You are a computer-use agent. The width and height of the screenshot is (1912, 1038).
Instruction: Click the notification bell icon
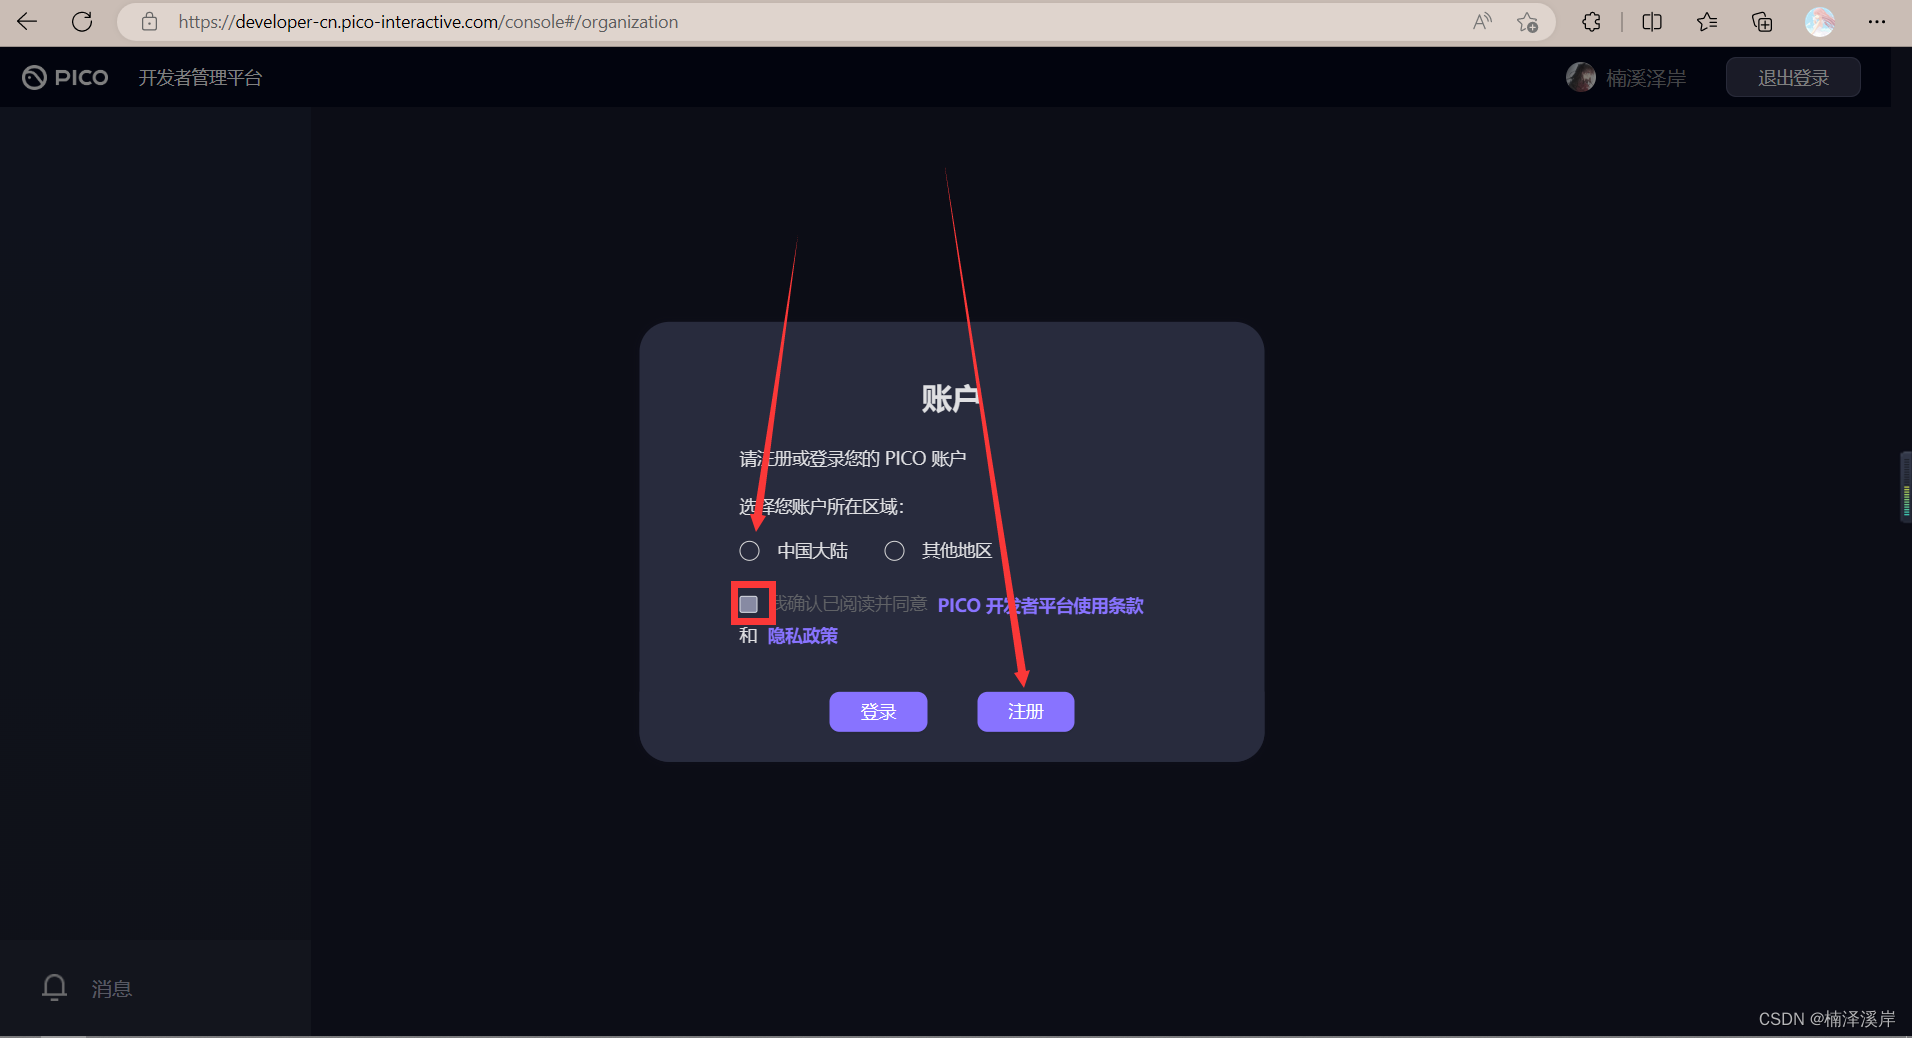click(54, 988)
